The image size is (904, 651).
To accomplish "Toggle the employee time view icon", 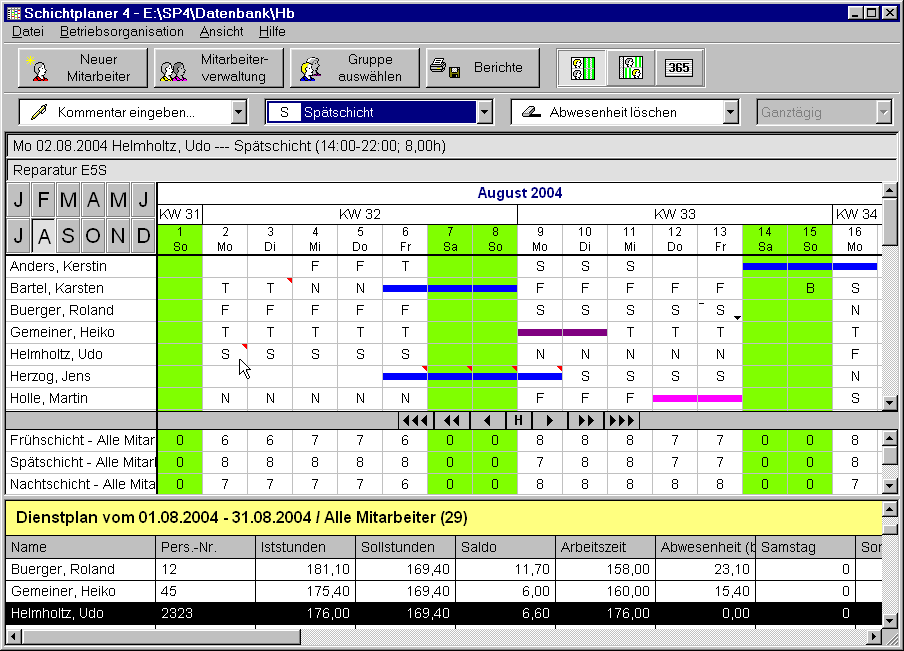I will 631,68.
